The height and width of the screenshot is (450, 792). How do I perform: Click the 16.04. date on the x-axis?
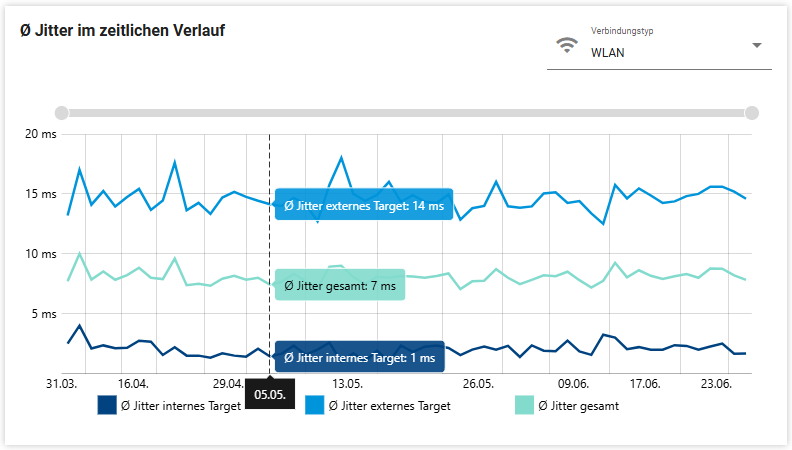click(x=133, y=384)
